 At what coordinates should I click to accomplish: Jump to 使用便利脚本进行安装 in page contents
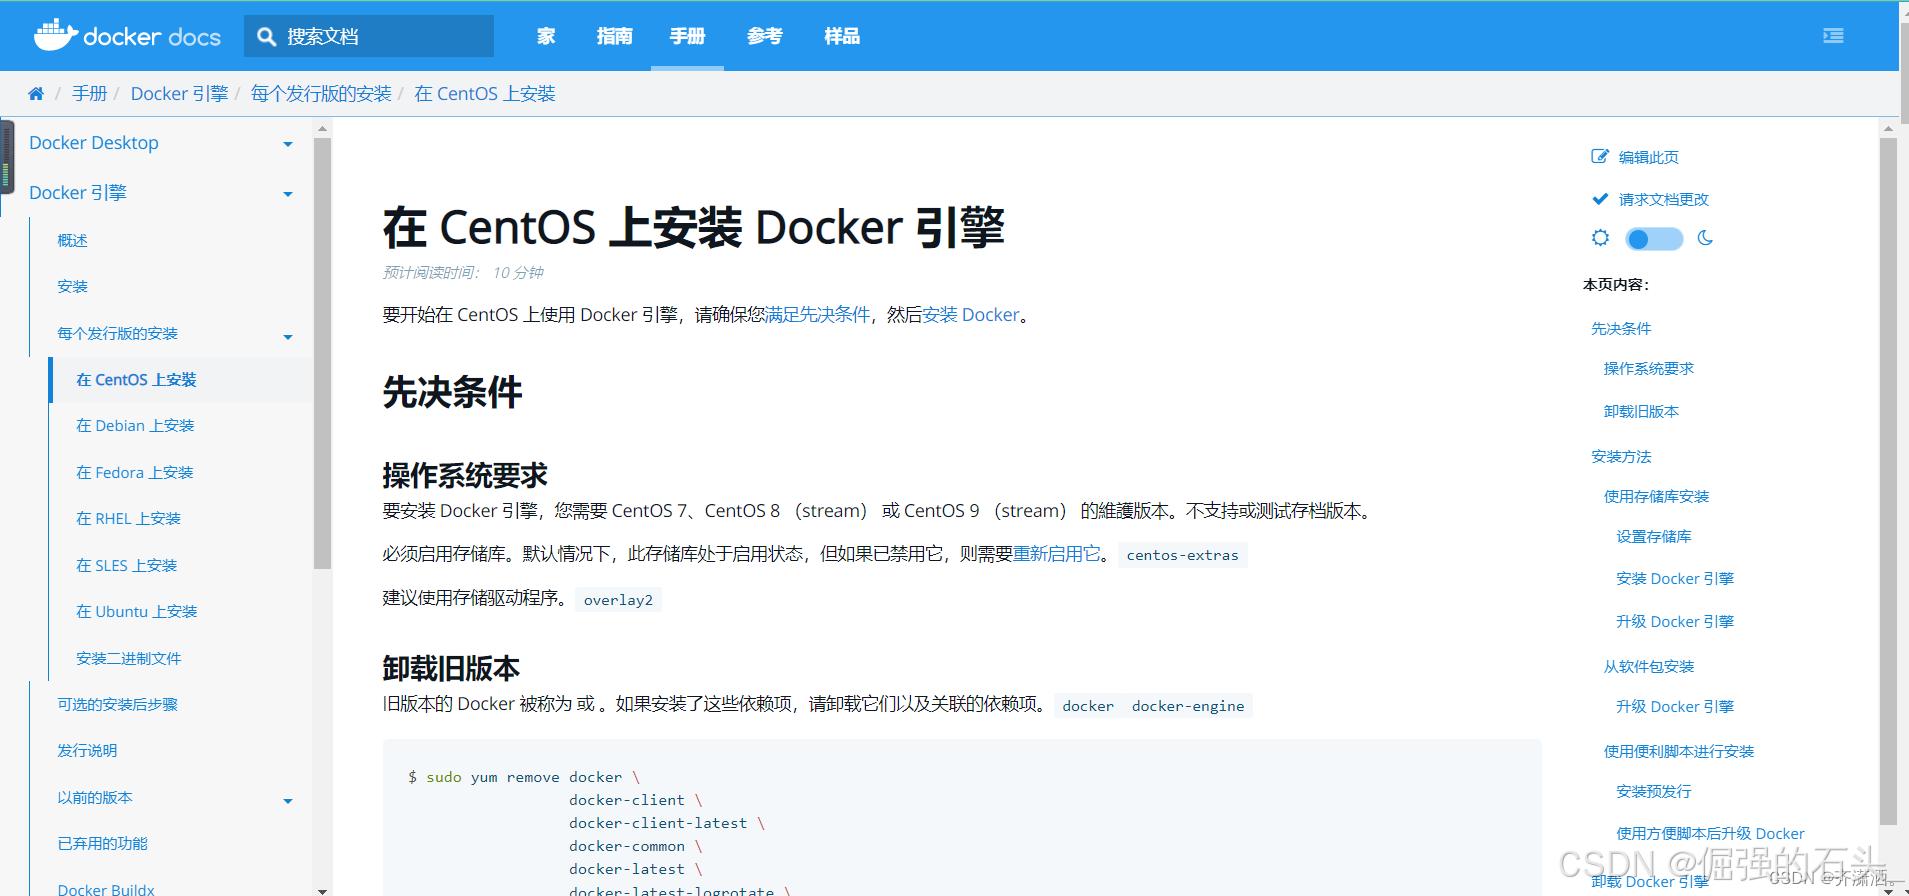pyautogui.click(x=1679, y=752)
